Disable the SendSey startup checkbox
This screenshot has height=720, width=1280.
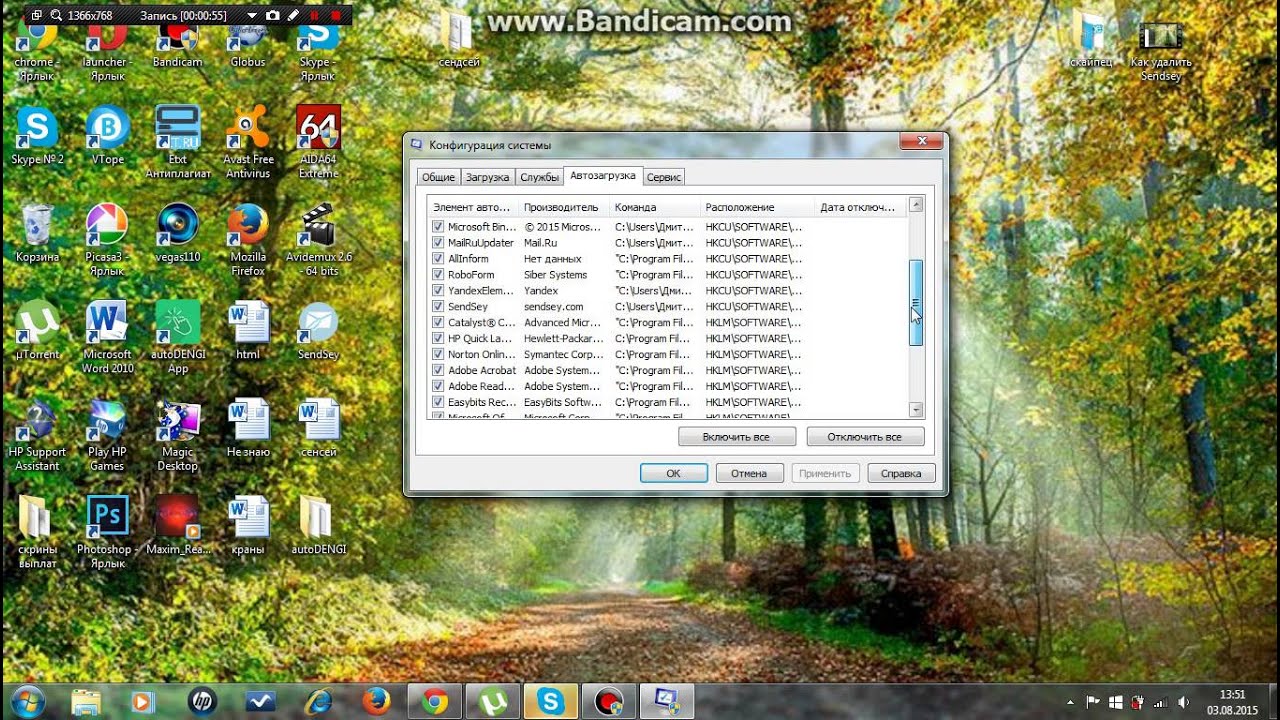(x=438, y=307)
